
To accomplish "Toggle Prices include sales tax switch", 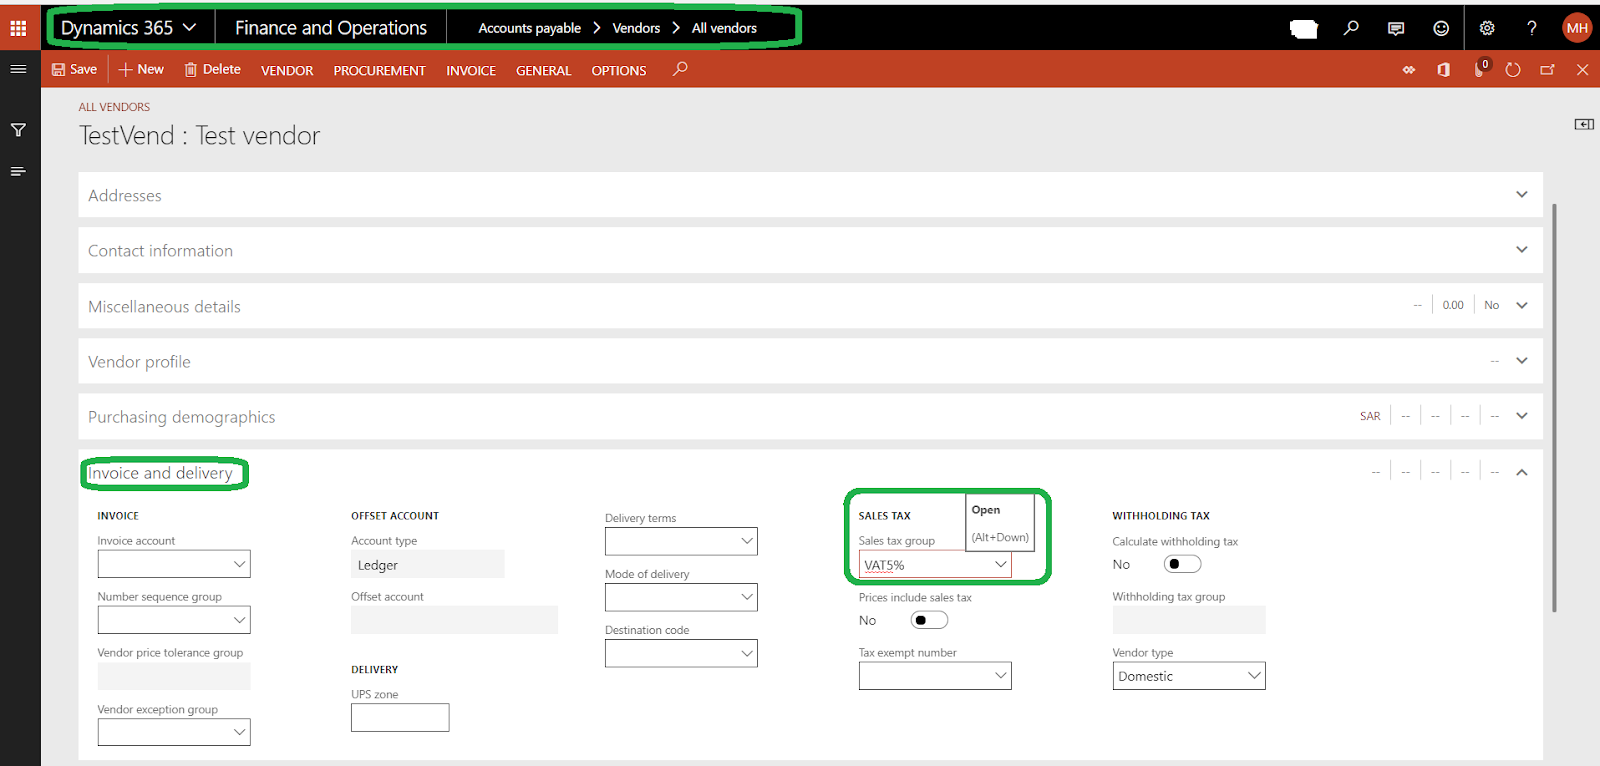I will coord(929,620).
